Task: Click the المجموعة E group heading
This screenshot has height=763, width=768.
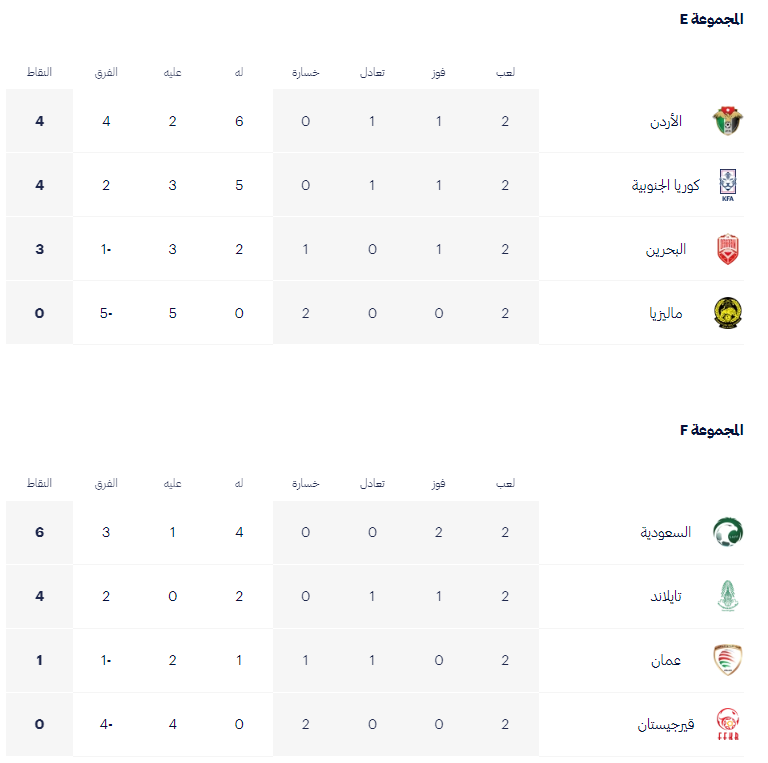Action: (x=711, y=19)
